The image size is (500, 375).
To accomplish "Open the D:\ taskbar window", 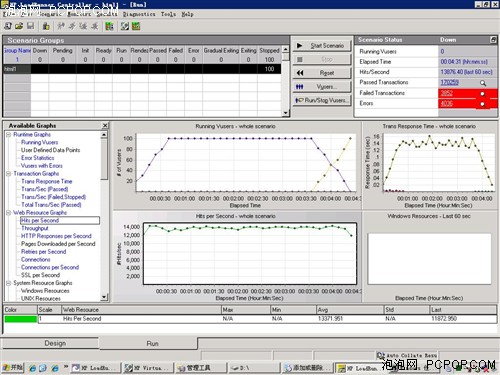I will coord(254,368).
